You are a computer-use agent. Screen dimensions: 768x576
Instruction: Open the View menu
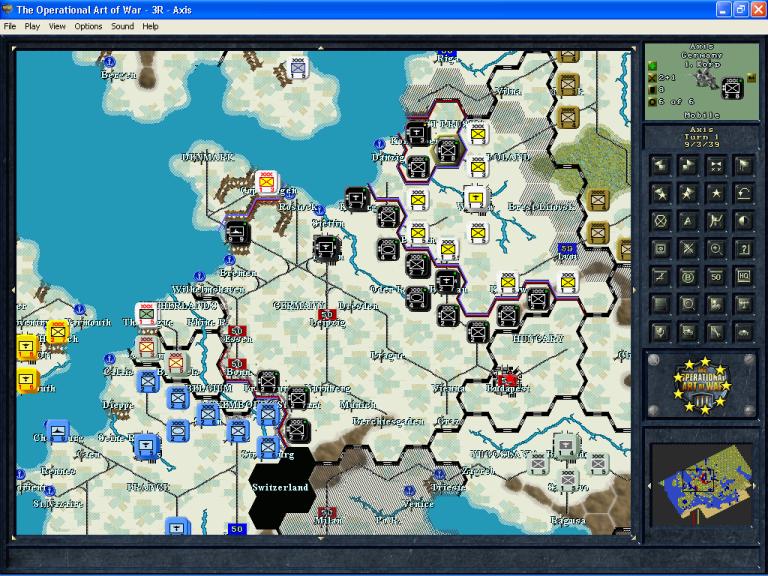tap(57, 26)
